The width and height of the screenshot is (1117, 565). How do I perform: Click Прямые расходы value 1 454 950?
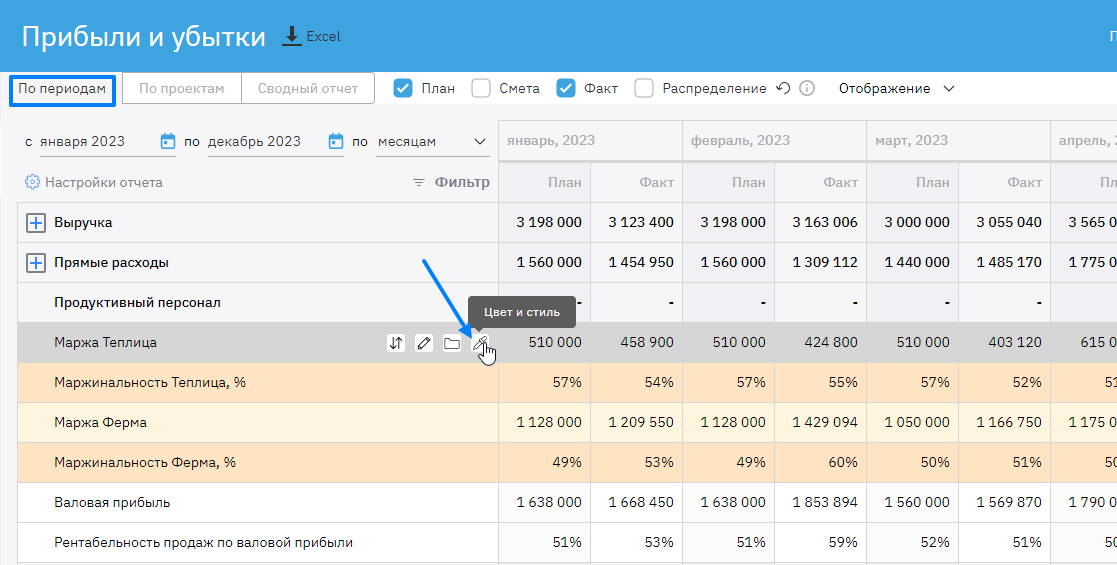[641, 262]
